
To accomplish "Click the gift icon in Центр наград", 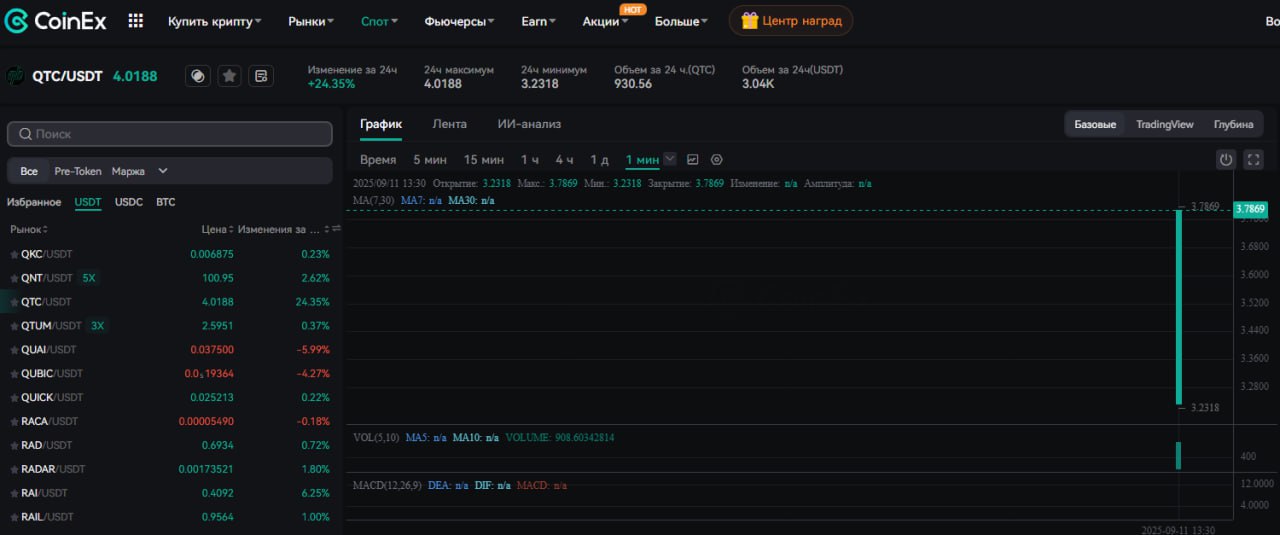I will (x=749, y=20).
